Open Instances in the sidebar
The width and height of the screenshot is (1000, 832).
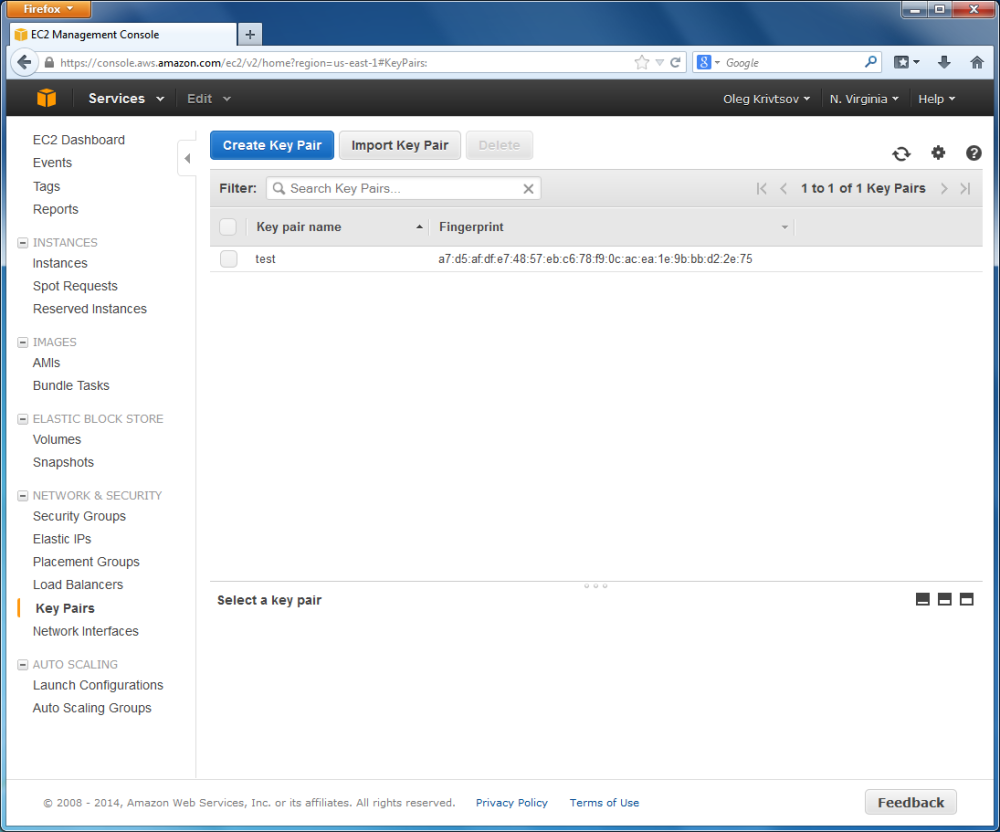60,263
